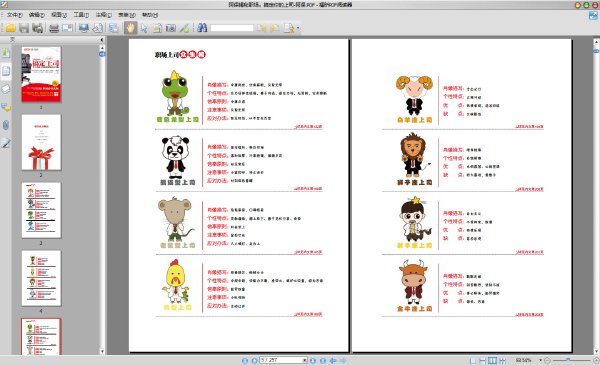Click the monitor full-screen icon
This screenshot has width=600, height=365.
coord(83,28)
